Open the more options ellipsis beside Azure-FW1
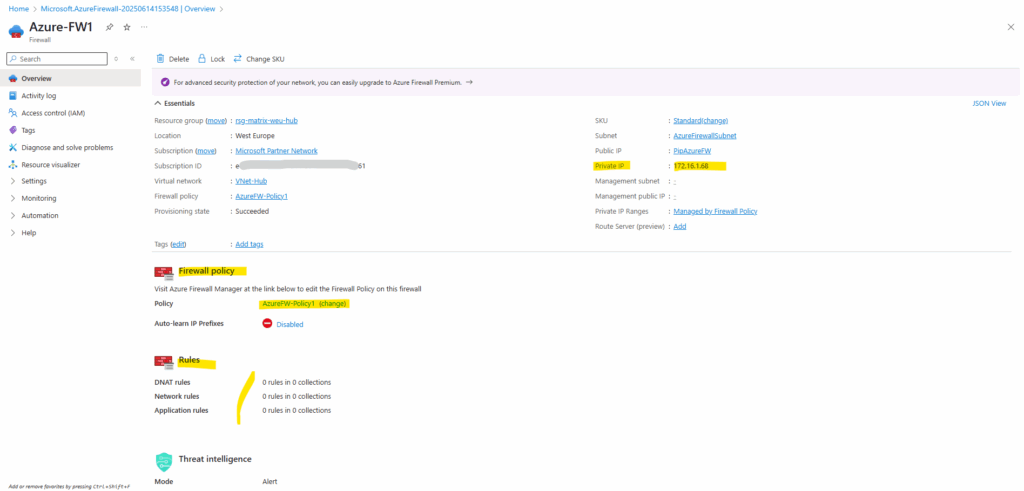Viewport: 1024px width, 491px height. tap(144, 27)
